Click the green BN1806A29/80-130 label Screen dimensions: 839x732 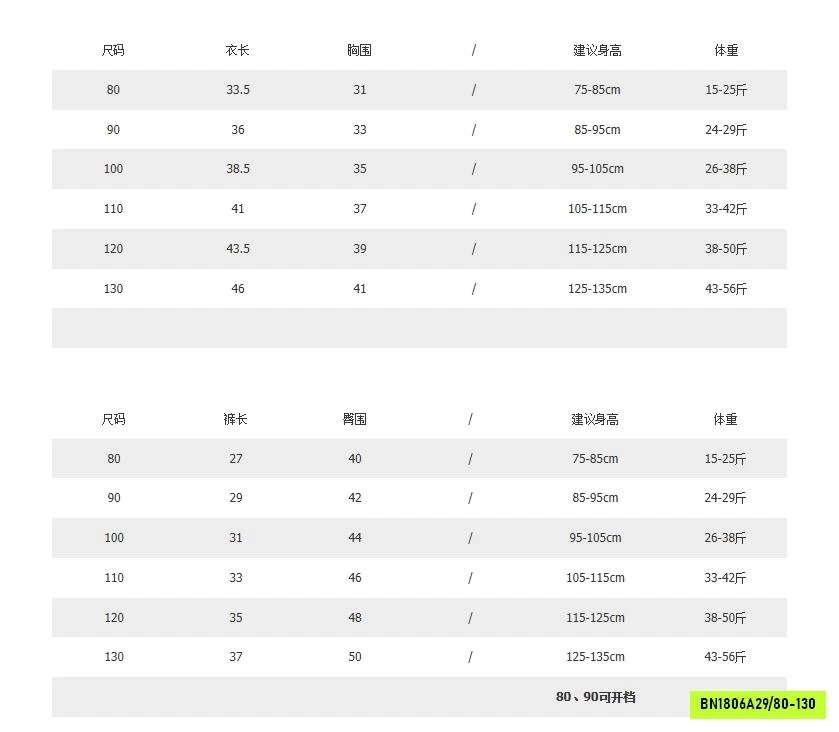(x=758, y=704)
